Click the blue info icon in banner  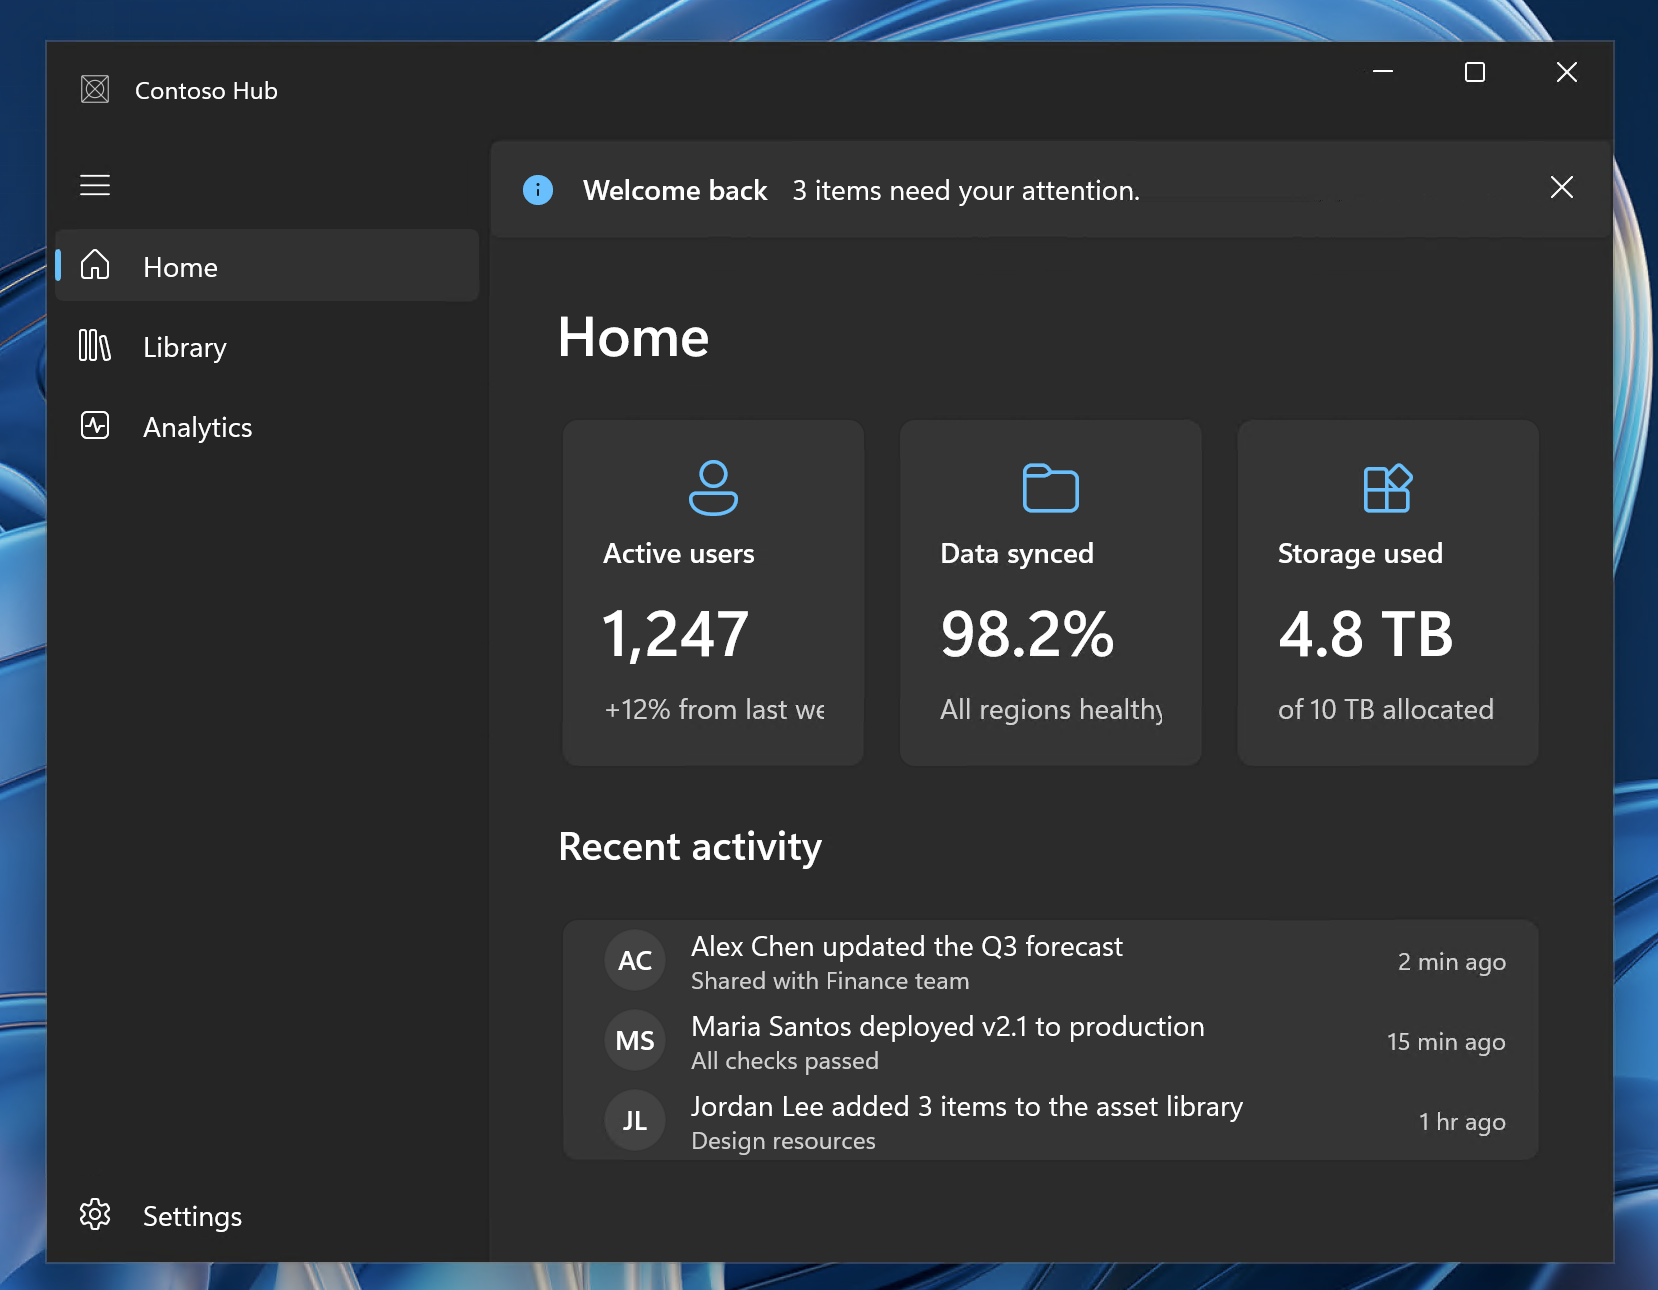point(538,190)
